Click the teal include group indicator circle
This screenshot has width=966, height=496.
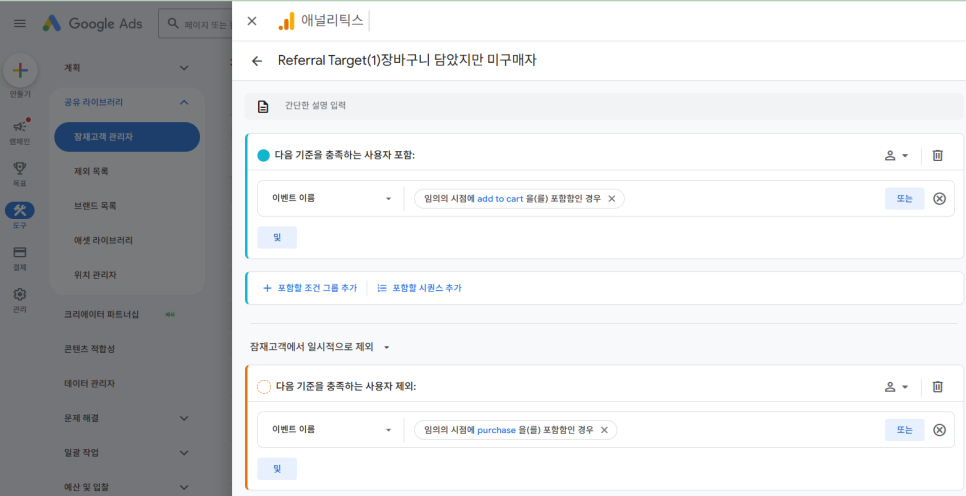263,155
